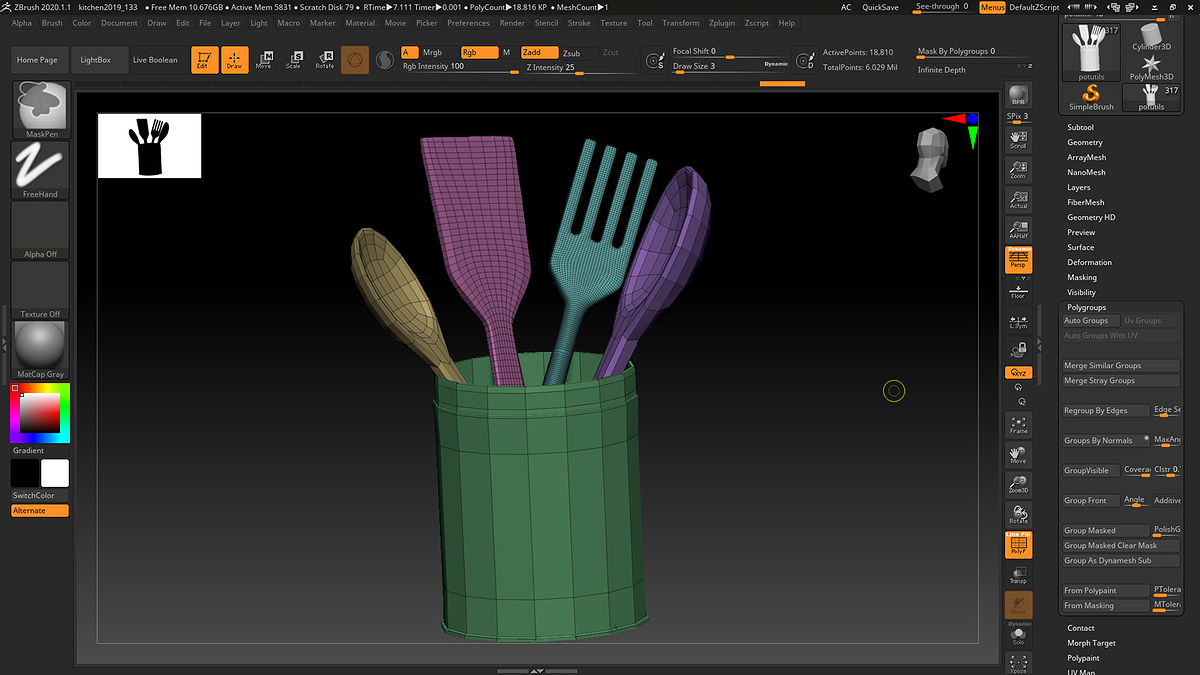
Task: Pick a color in the color picker square
Action: pyautogui.click(x=39, y=413)
